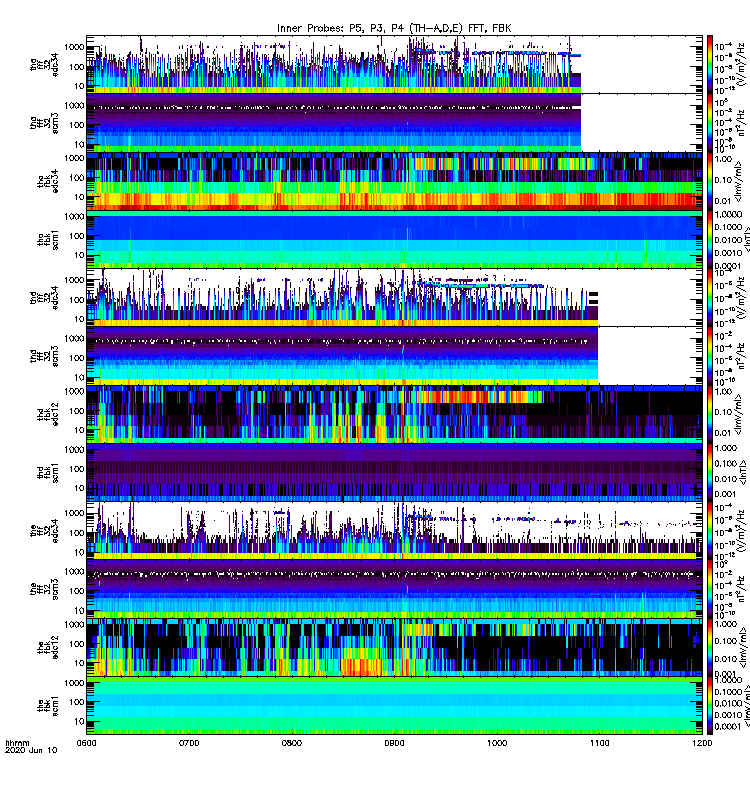Pick the color bar beside thd fff scm3 panel

[710, 356]
